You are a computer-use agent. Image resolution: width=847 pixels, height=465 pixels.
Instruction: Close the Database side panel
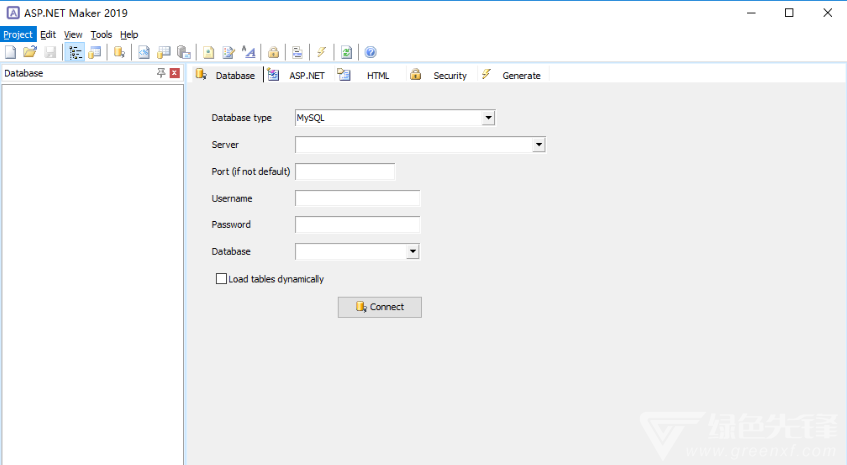pyautogui.click(x=175, y=73)
